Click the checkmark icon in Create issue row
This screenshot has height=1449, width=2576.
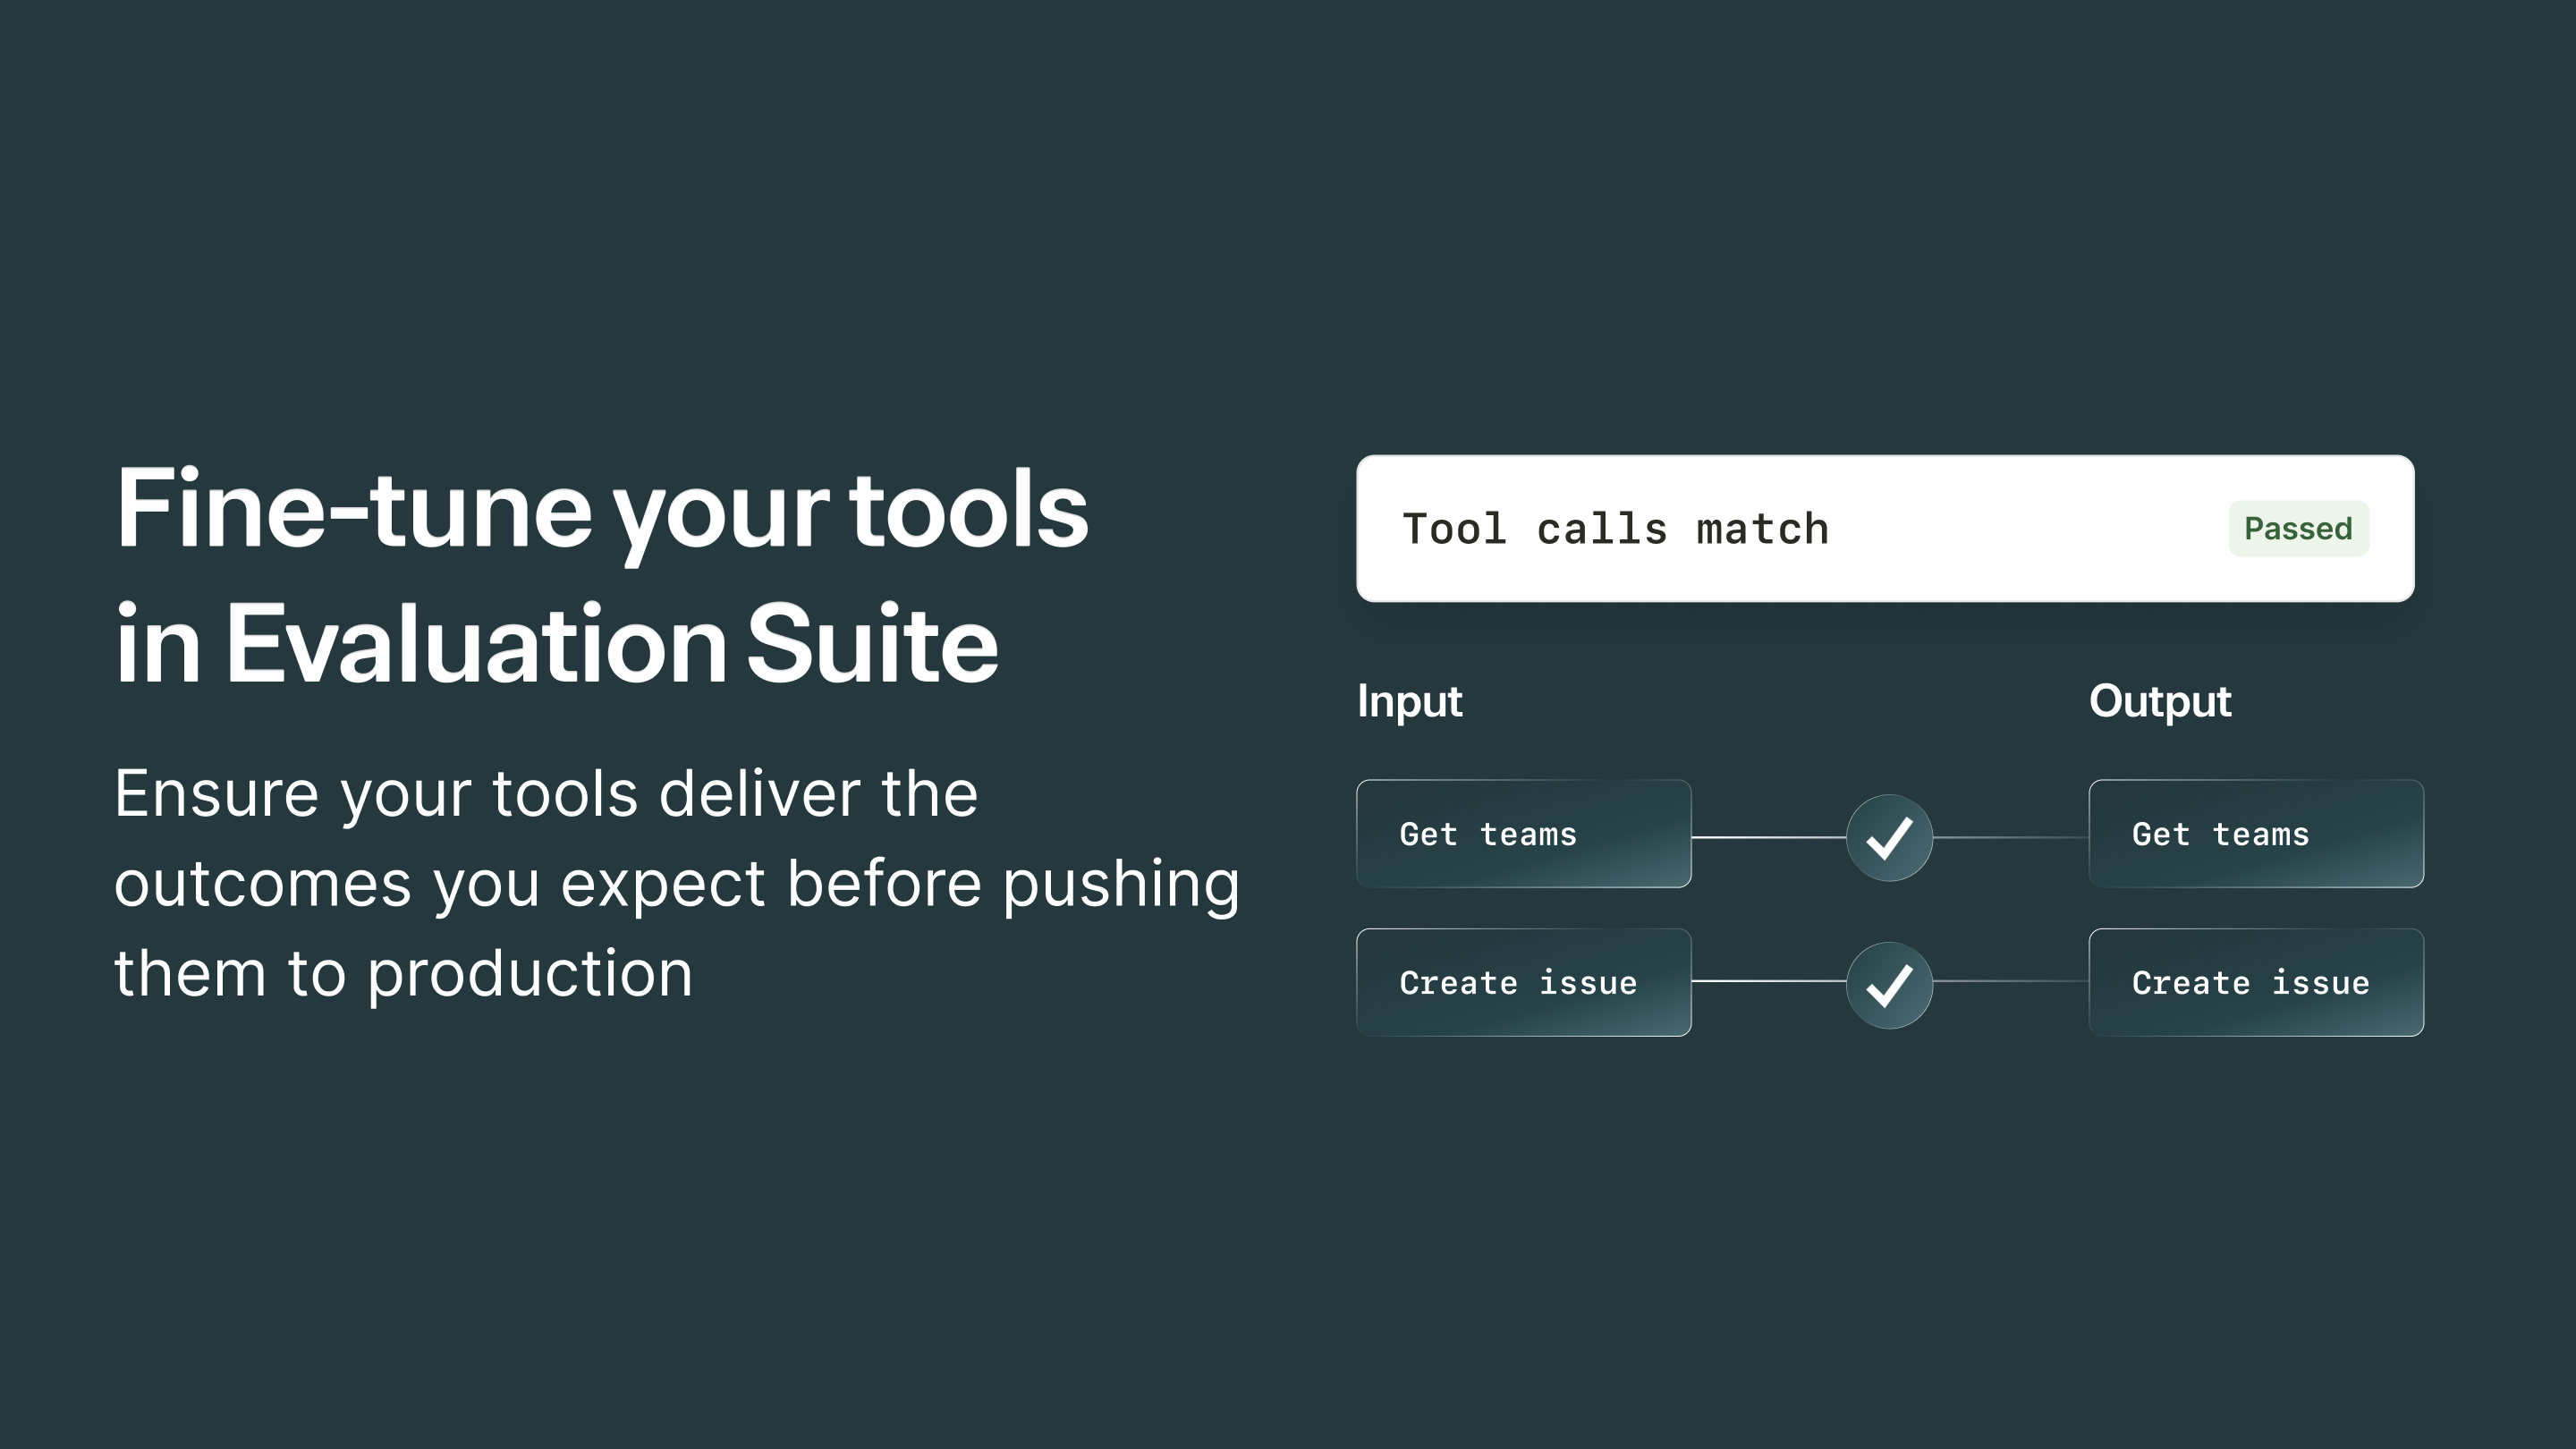click(1888, 985)
